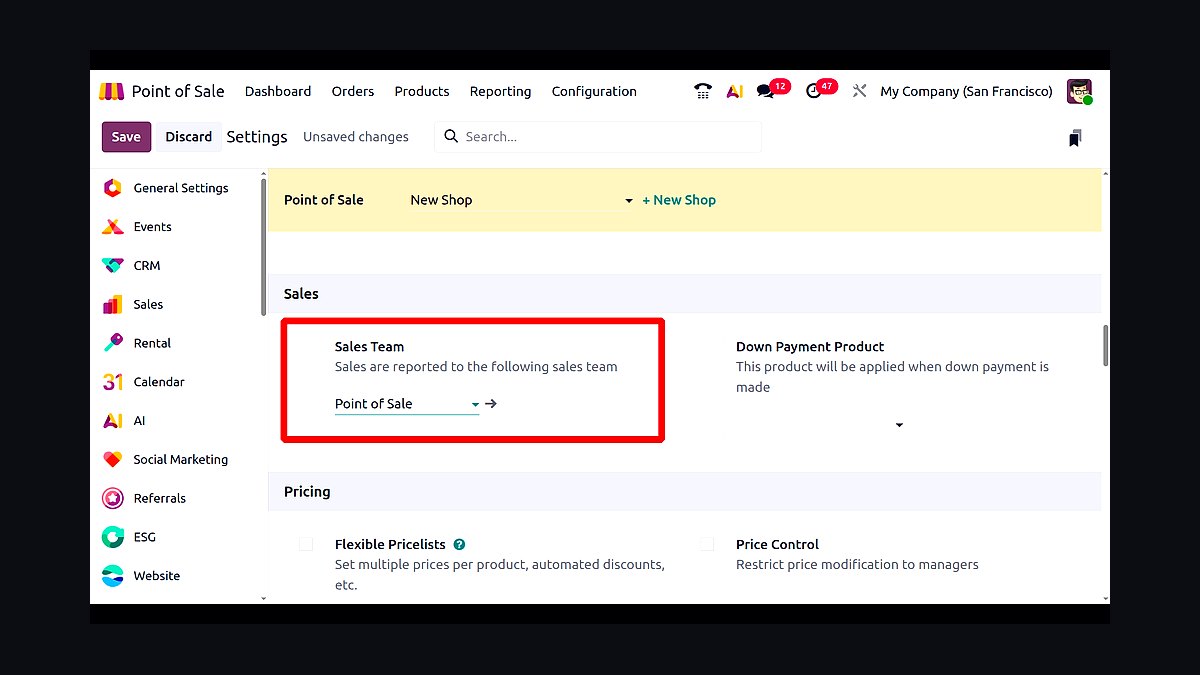
Task: Click the Unsaved changes status text
Action: (x=356, y=137)
